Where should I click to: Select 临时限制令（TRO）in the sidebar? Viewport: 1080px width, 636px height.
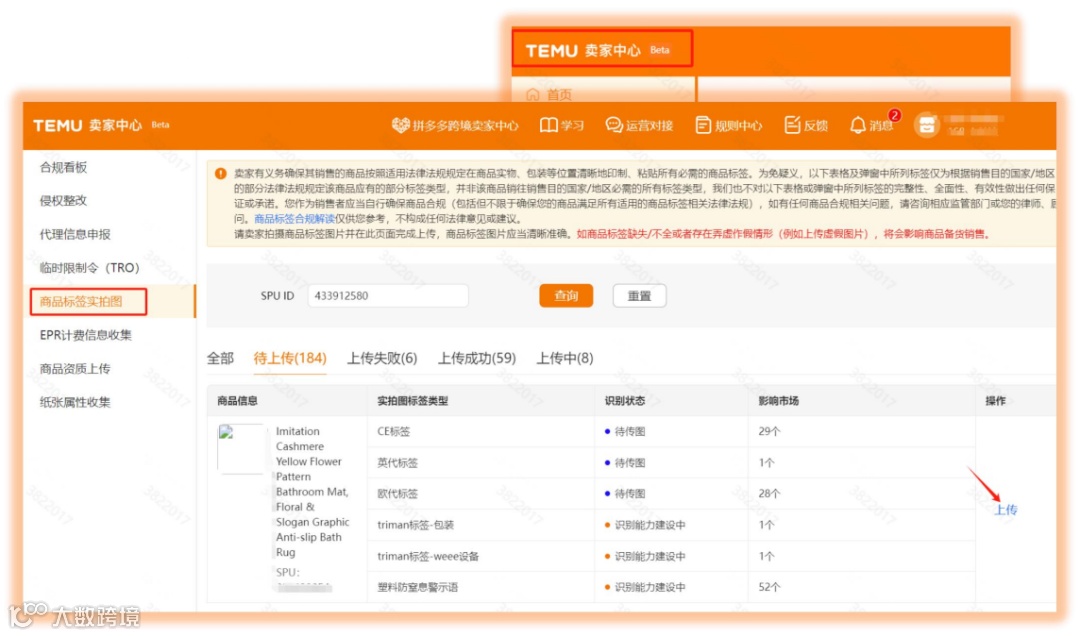coord(90,267)
